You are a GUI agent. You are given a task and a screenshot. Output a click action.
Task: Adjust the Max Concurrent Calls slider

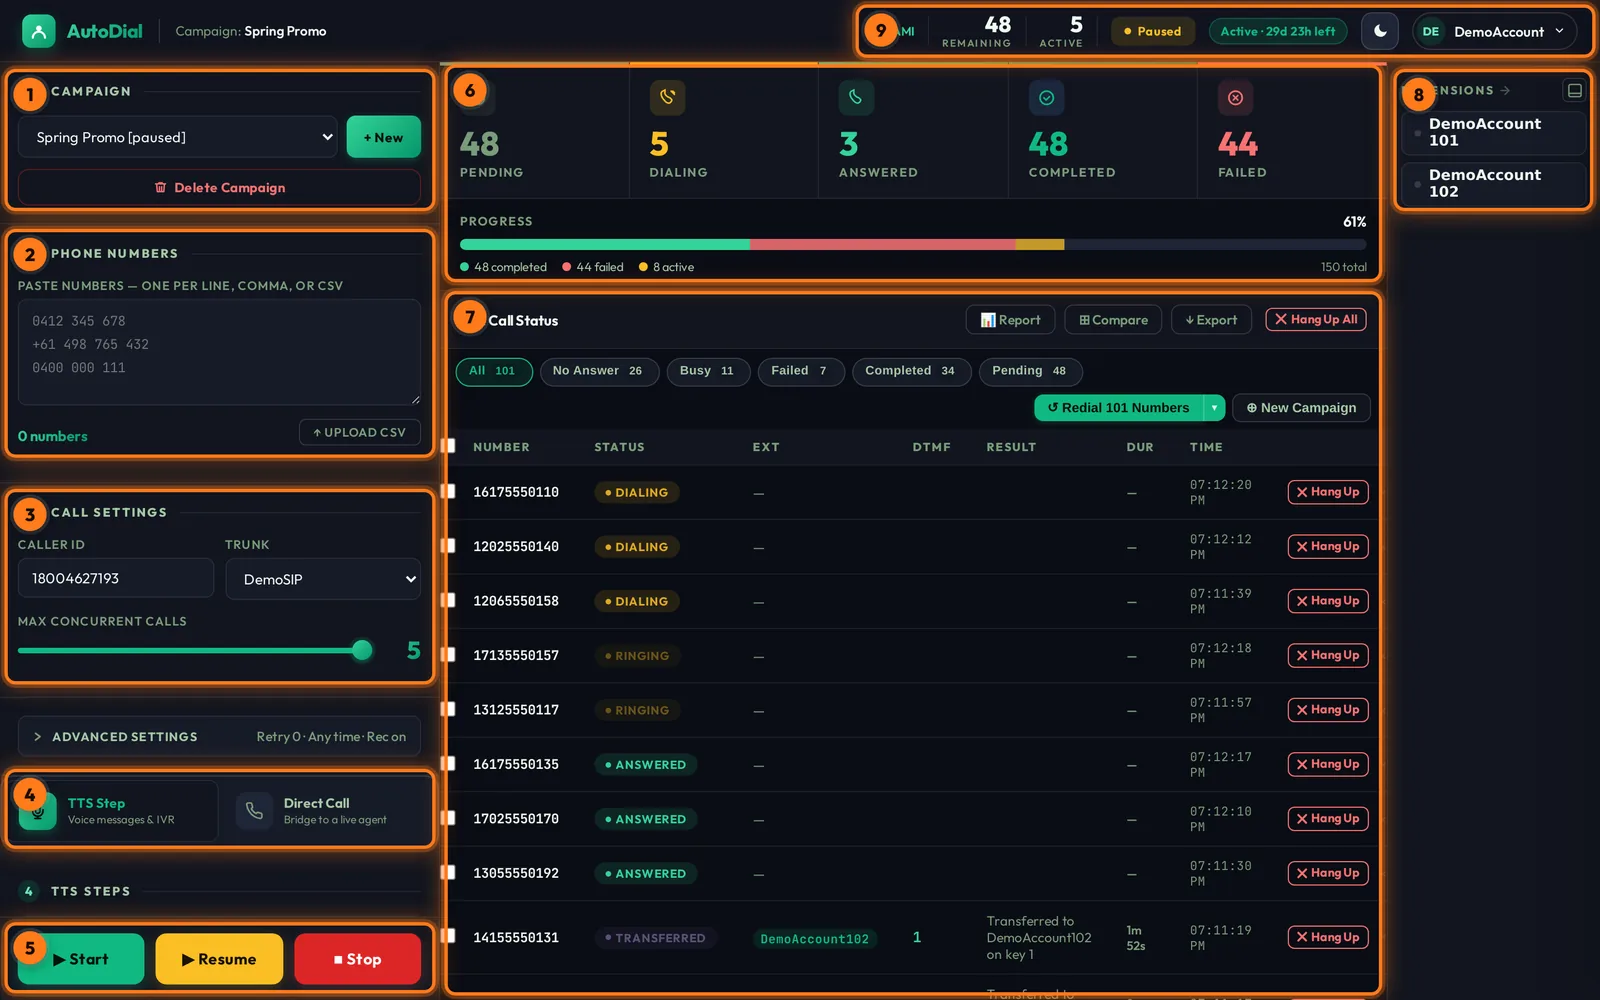click(196, 650)
